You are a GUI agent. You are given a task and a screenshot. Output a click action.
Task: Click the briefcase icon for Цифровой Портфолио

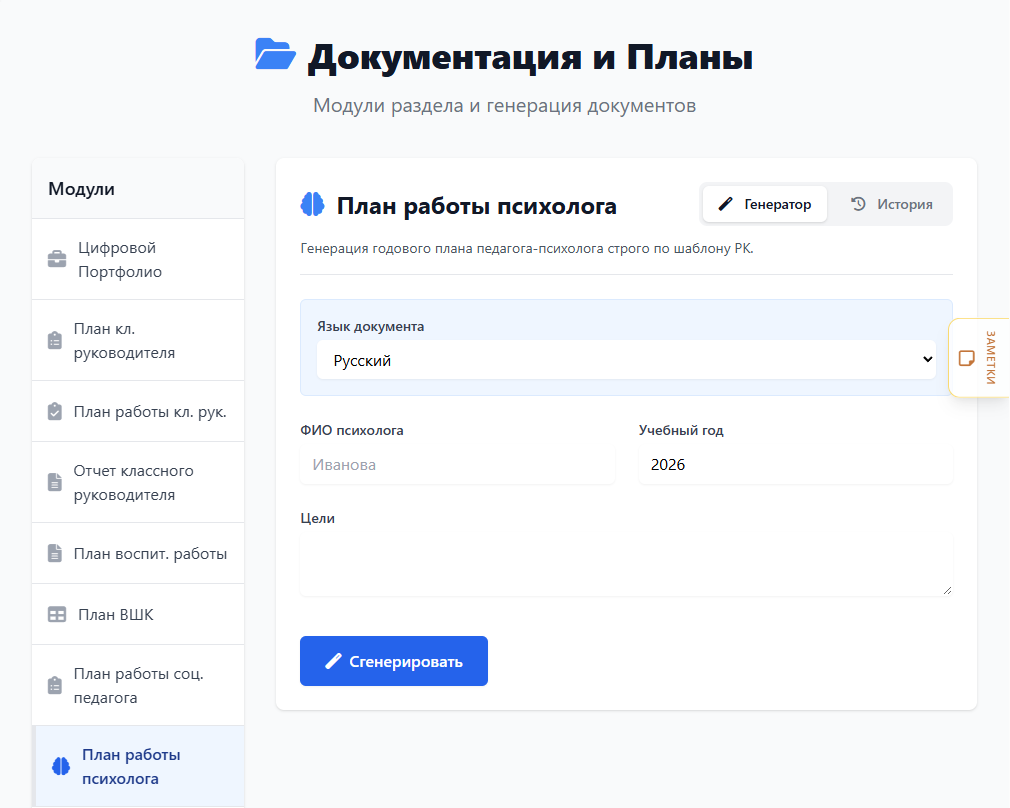point(57,259)
